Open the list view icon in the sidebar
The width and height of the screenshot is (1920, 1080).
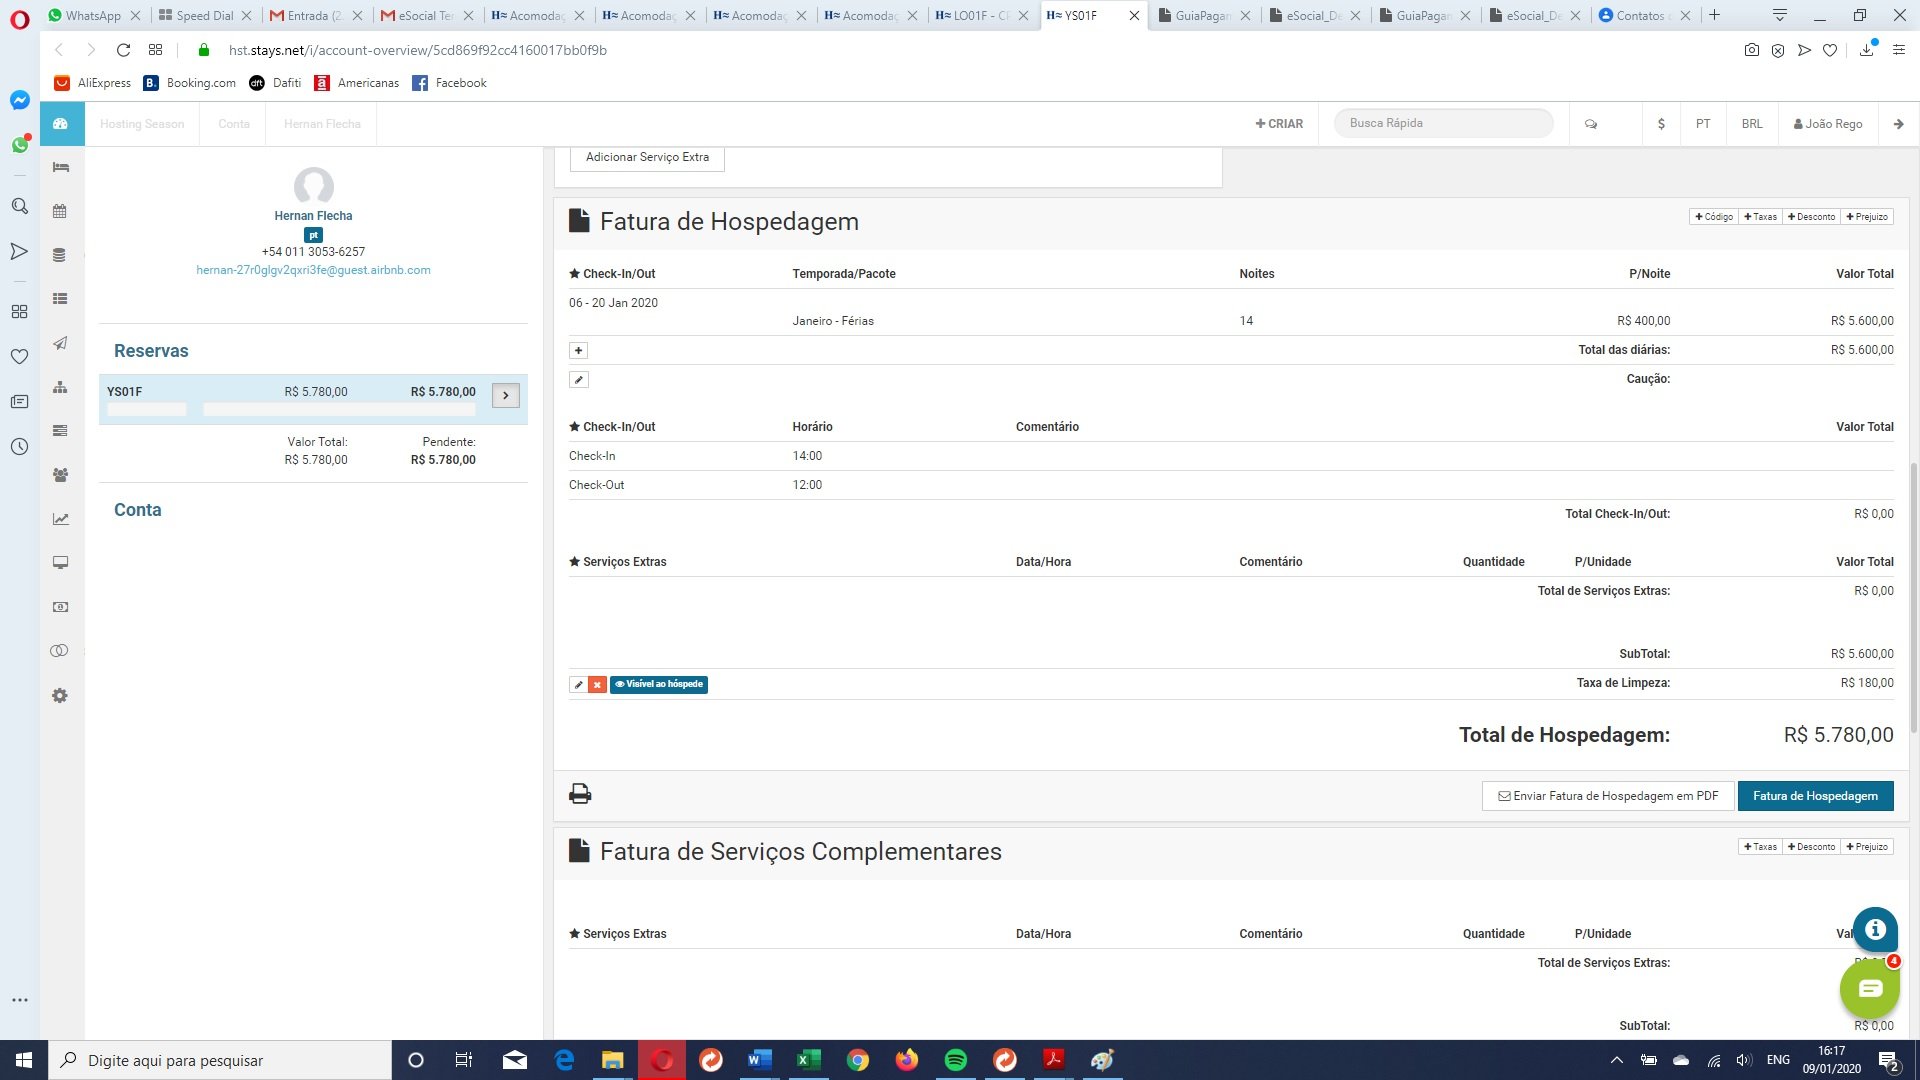click(60, 299)
